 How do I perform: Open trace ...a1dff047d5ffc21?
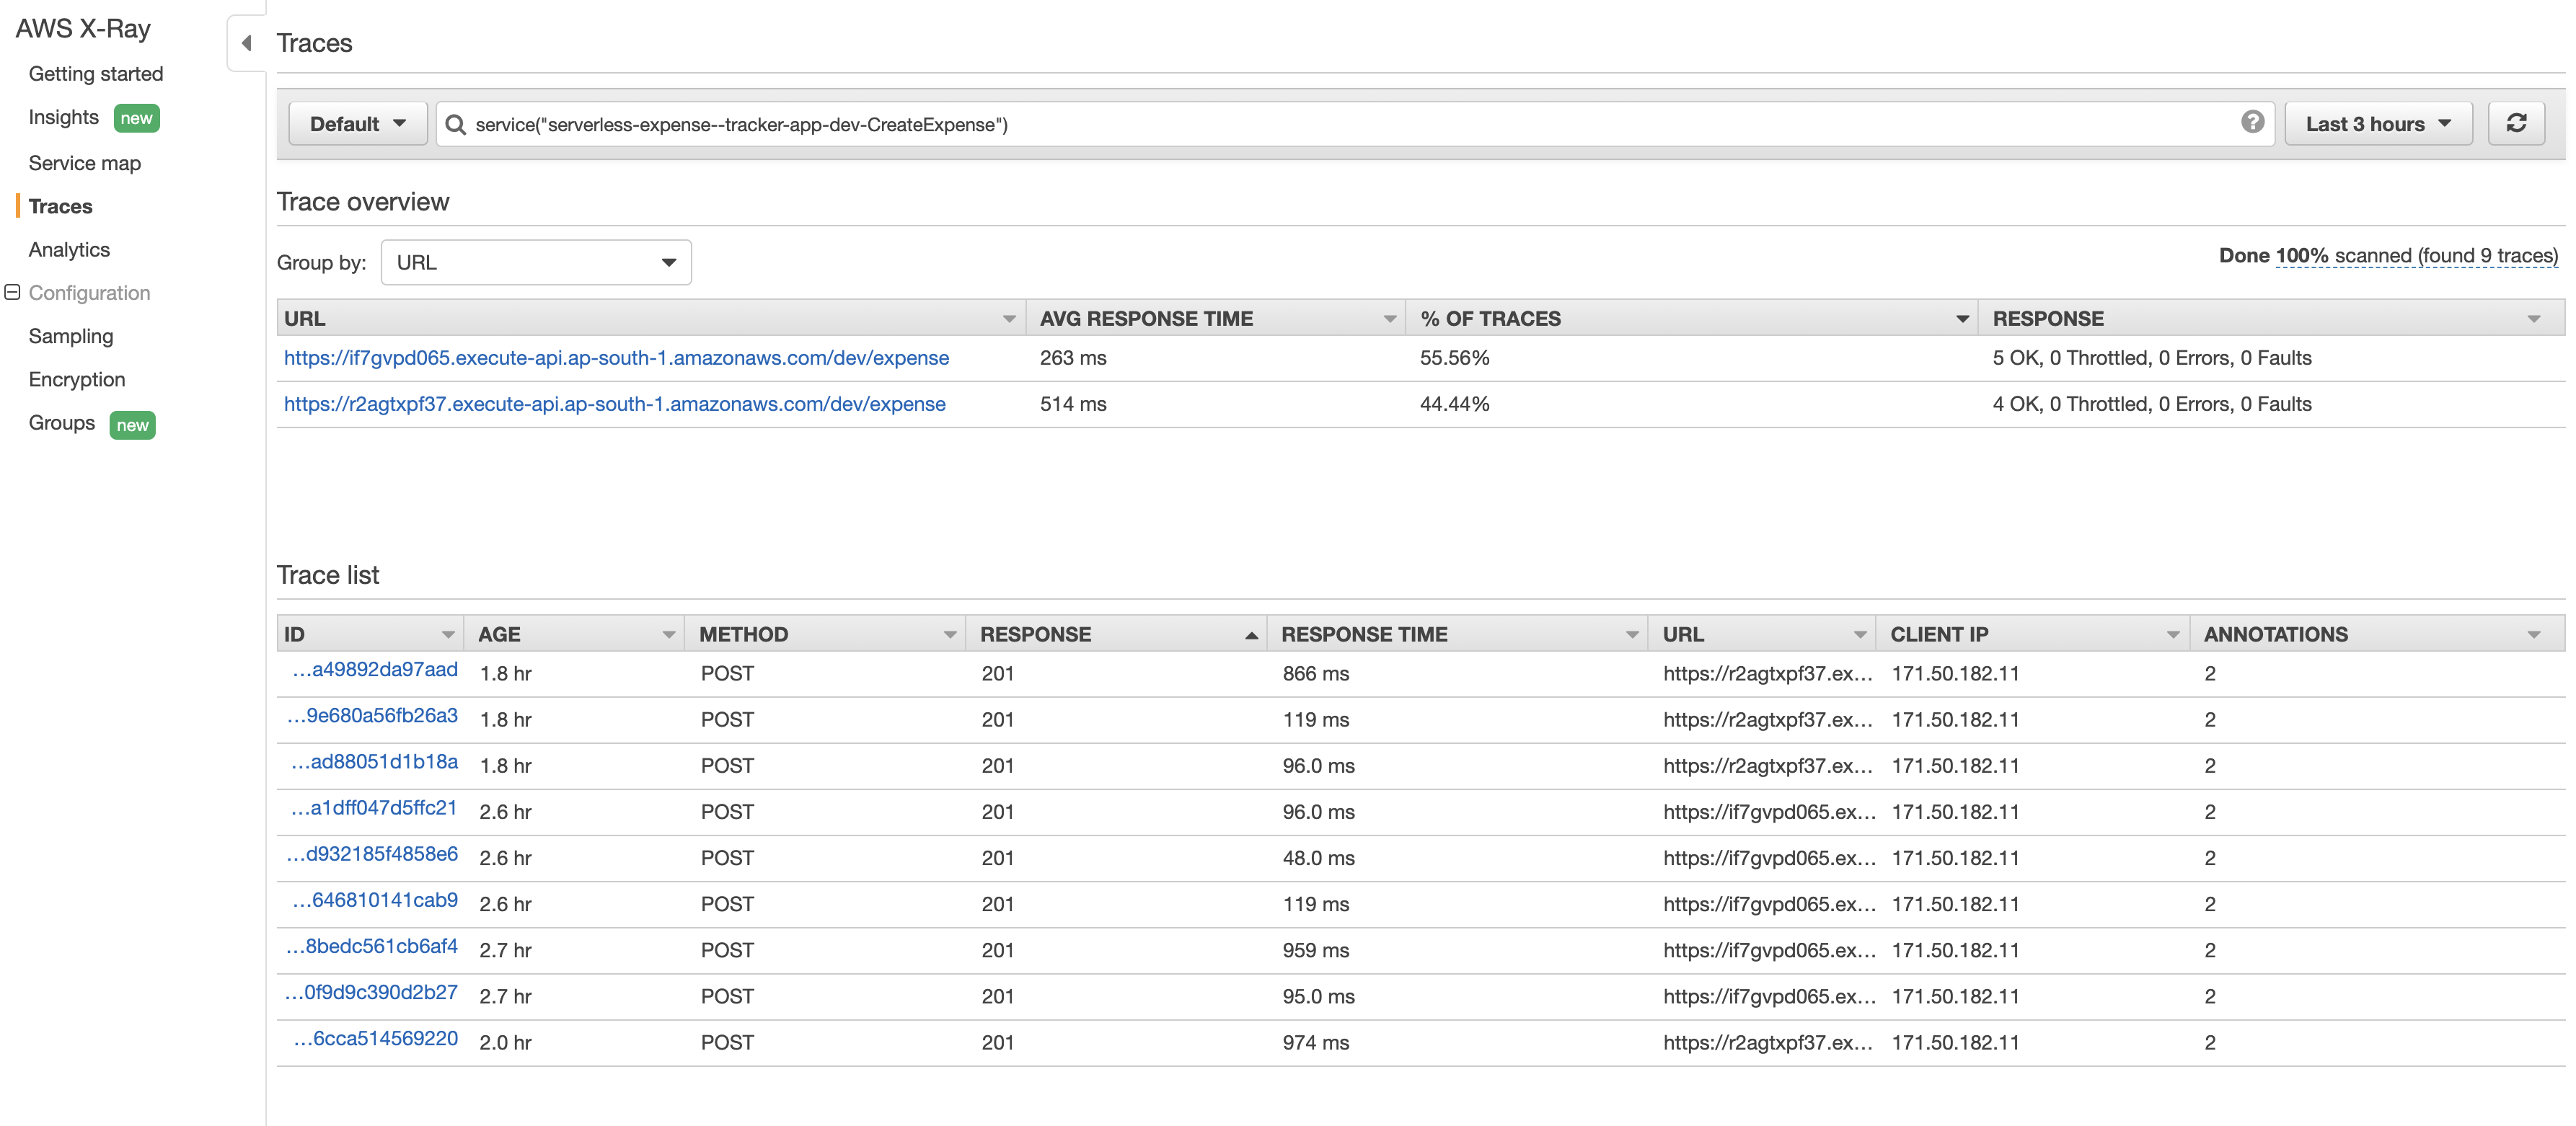click(374, 807)
